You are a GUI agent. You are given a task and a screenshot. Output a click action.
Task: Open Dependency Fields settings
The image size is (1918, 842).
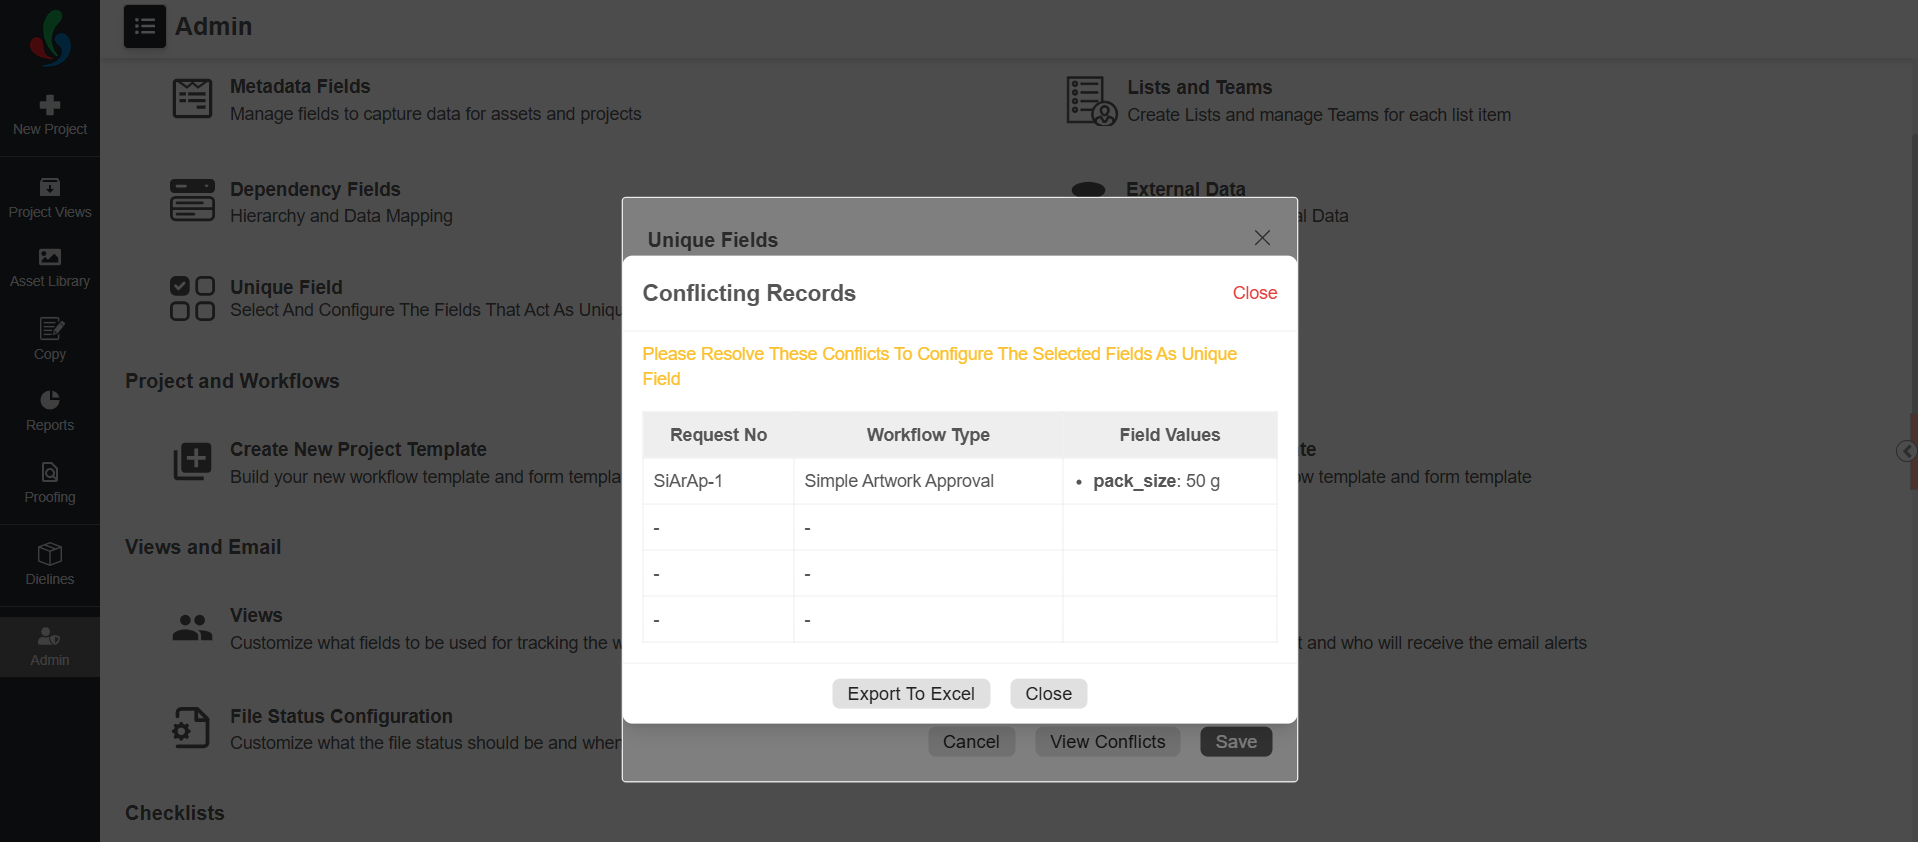click(x=315, y=190)
